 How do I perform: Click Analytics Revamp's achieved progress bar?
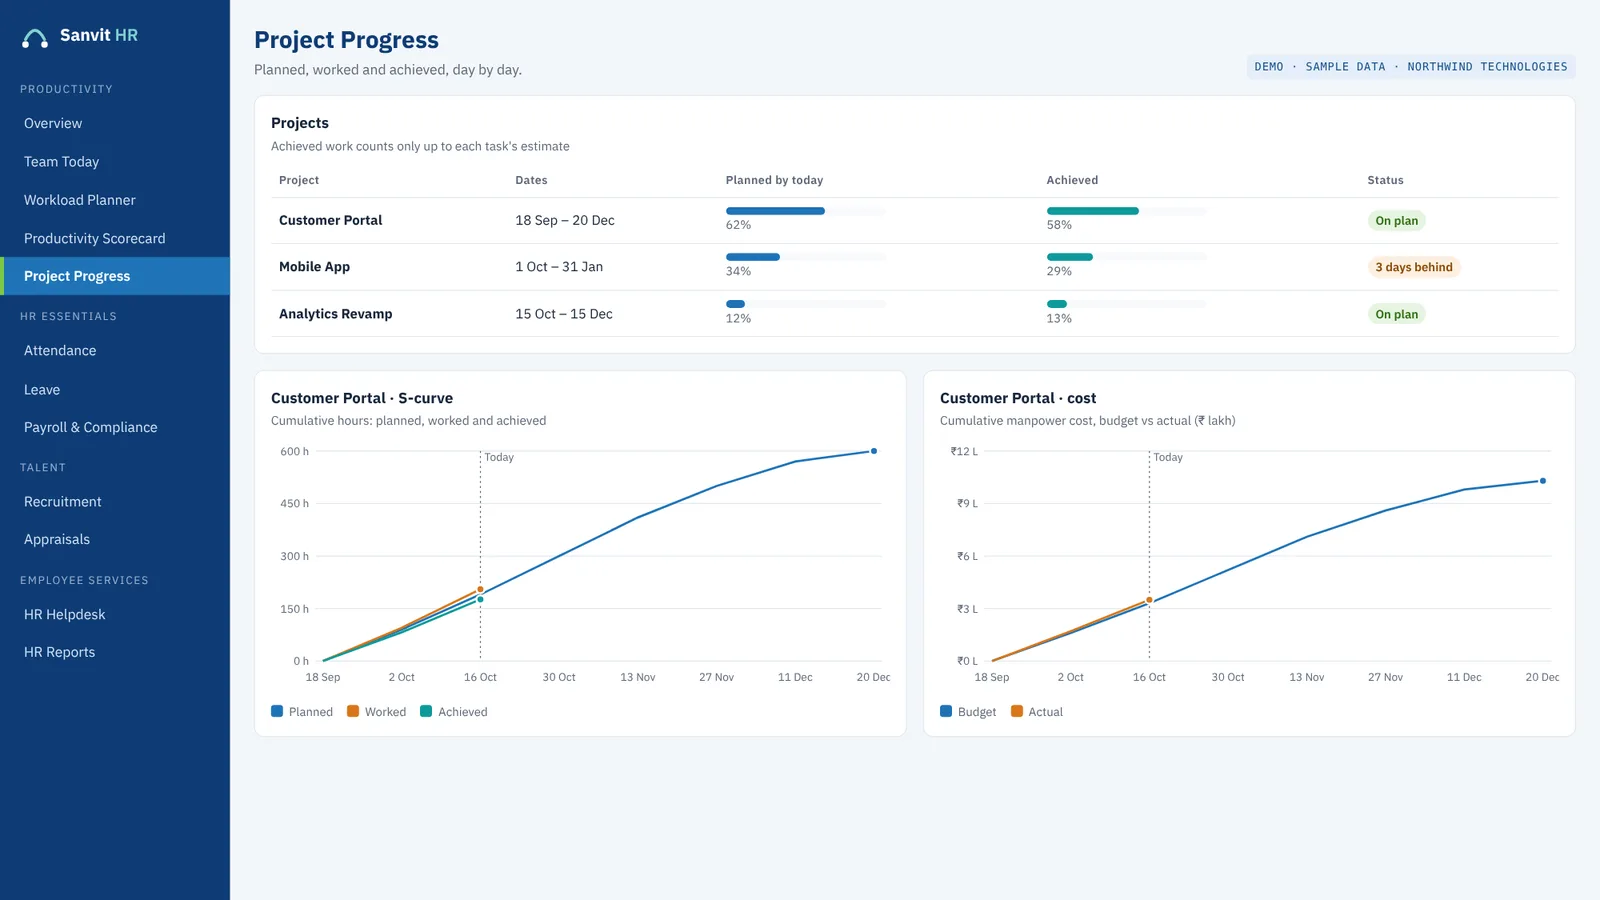1127,304
